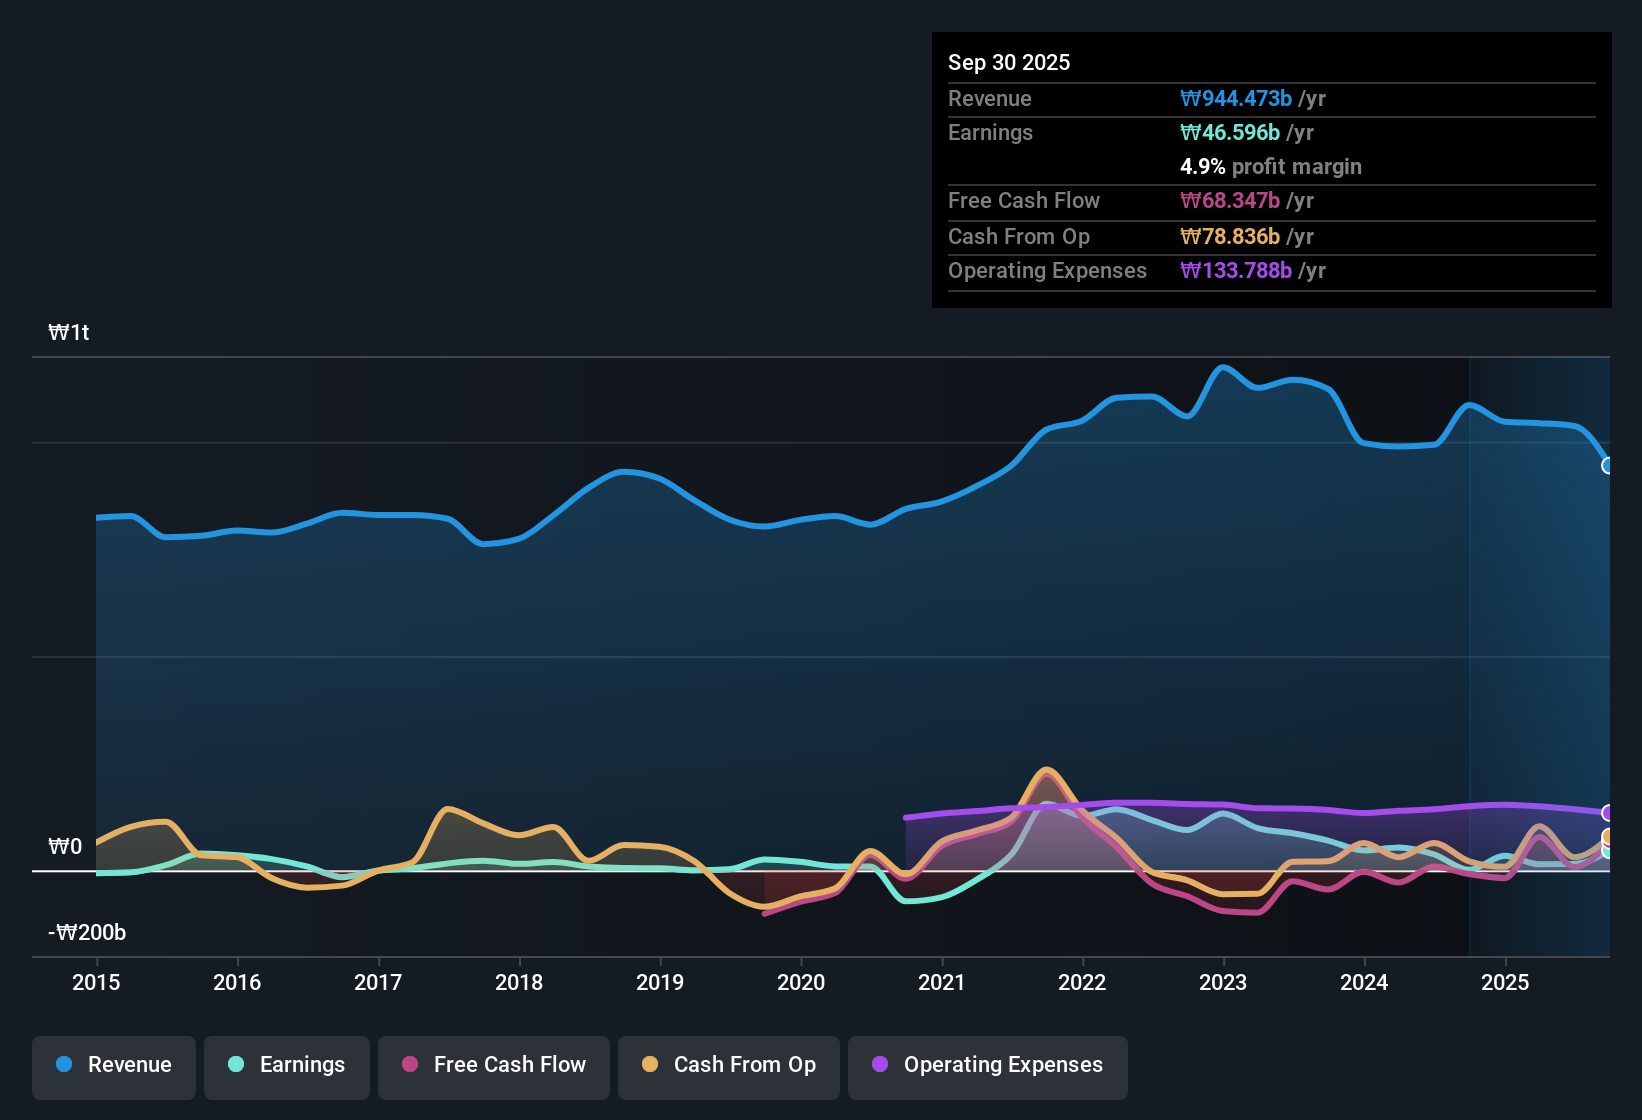This screenshot has width=1642, height=1120.
Task: Click the 2021 label on the time axis
Action: point(942,983)
